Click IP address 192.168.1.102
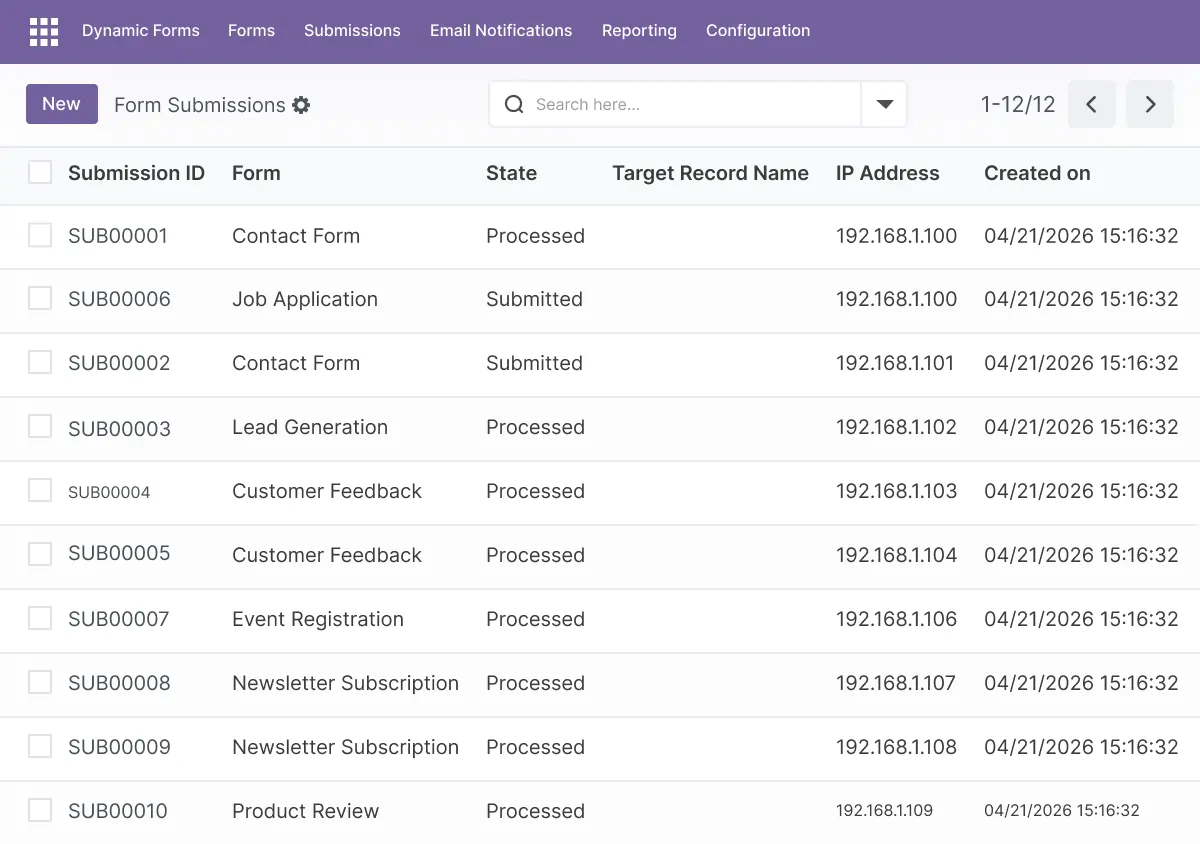Viewport: 1200px width, 844px height. coord(896,427)
